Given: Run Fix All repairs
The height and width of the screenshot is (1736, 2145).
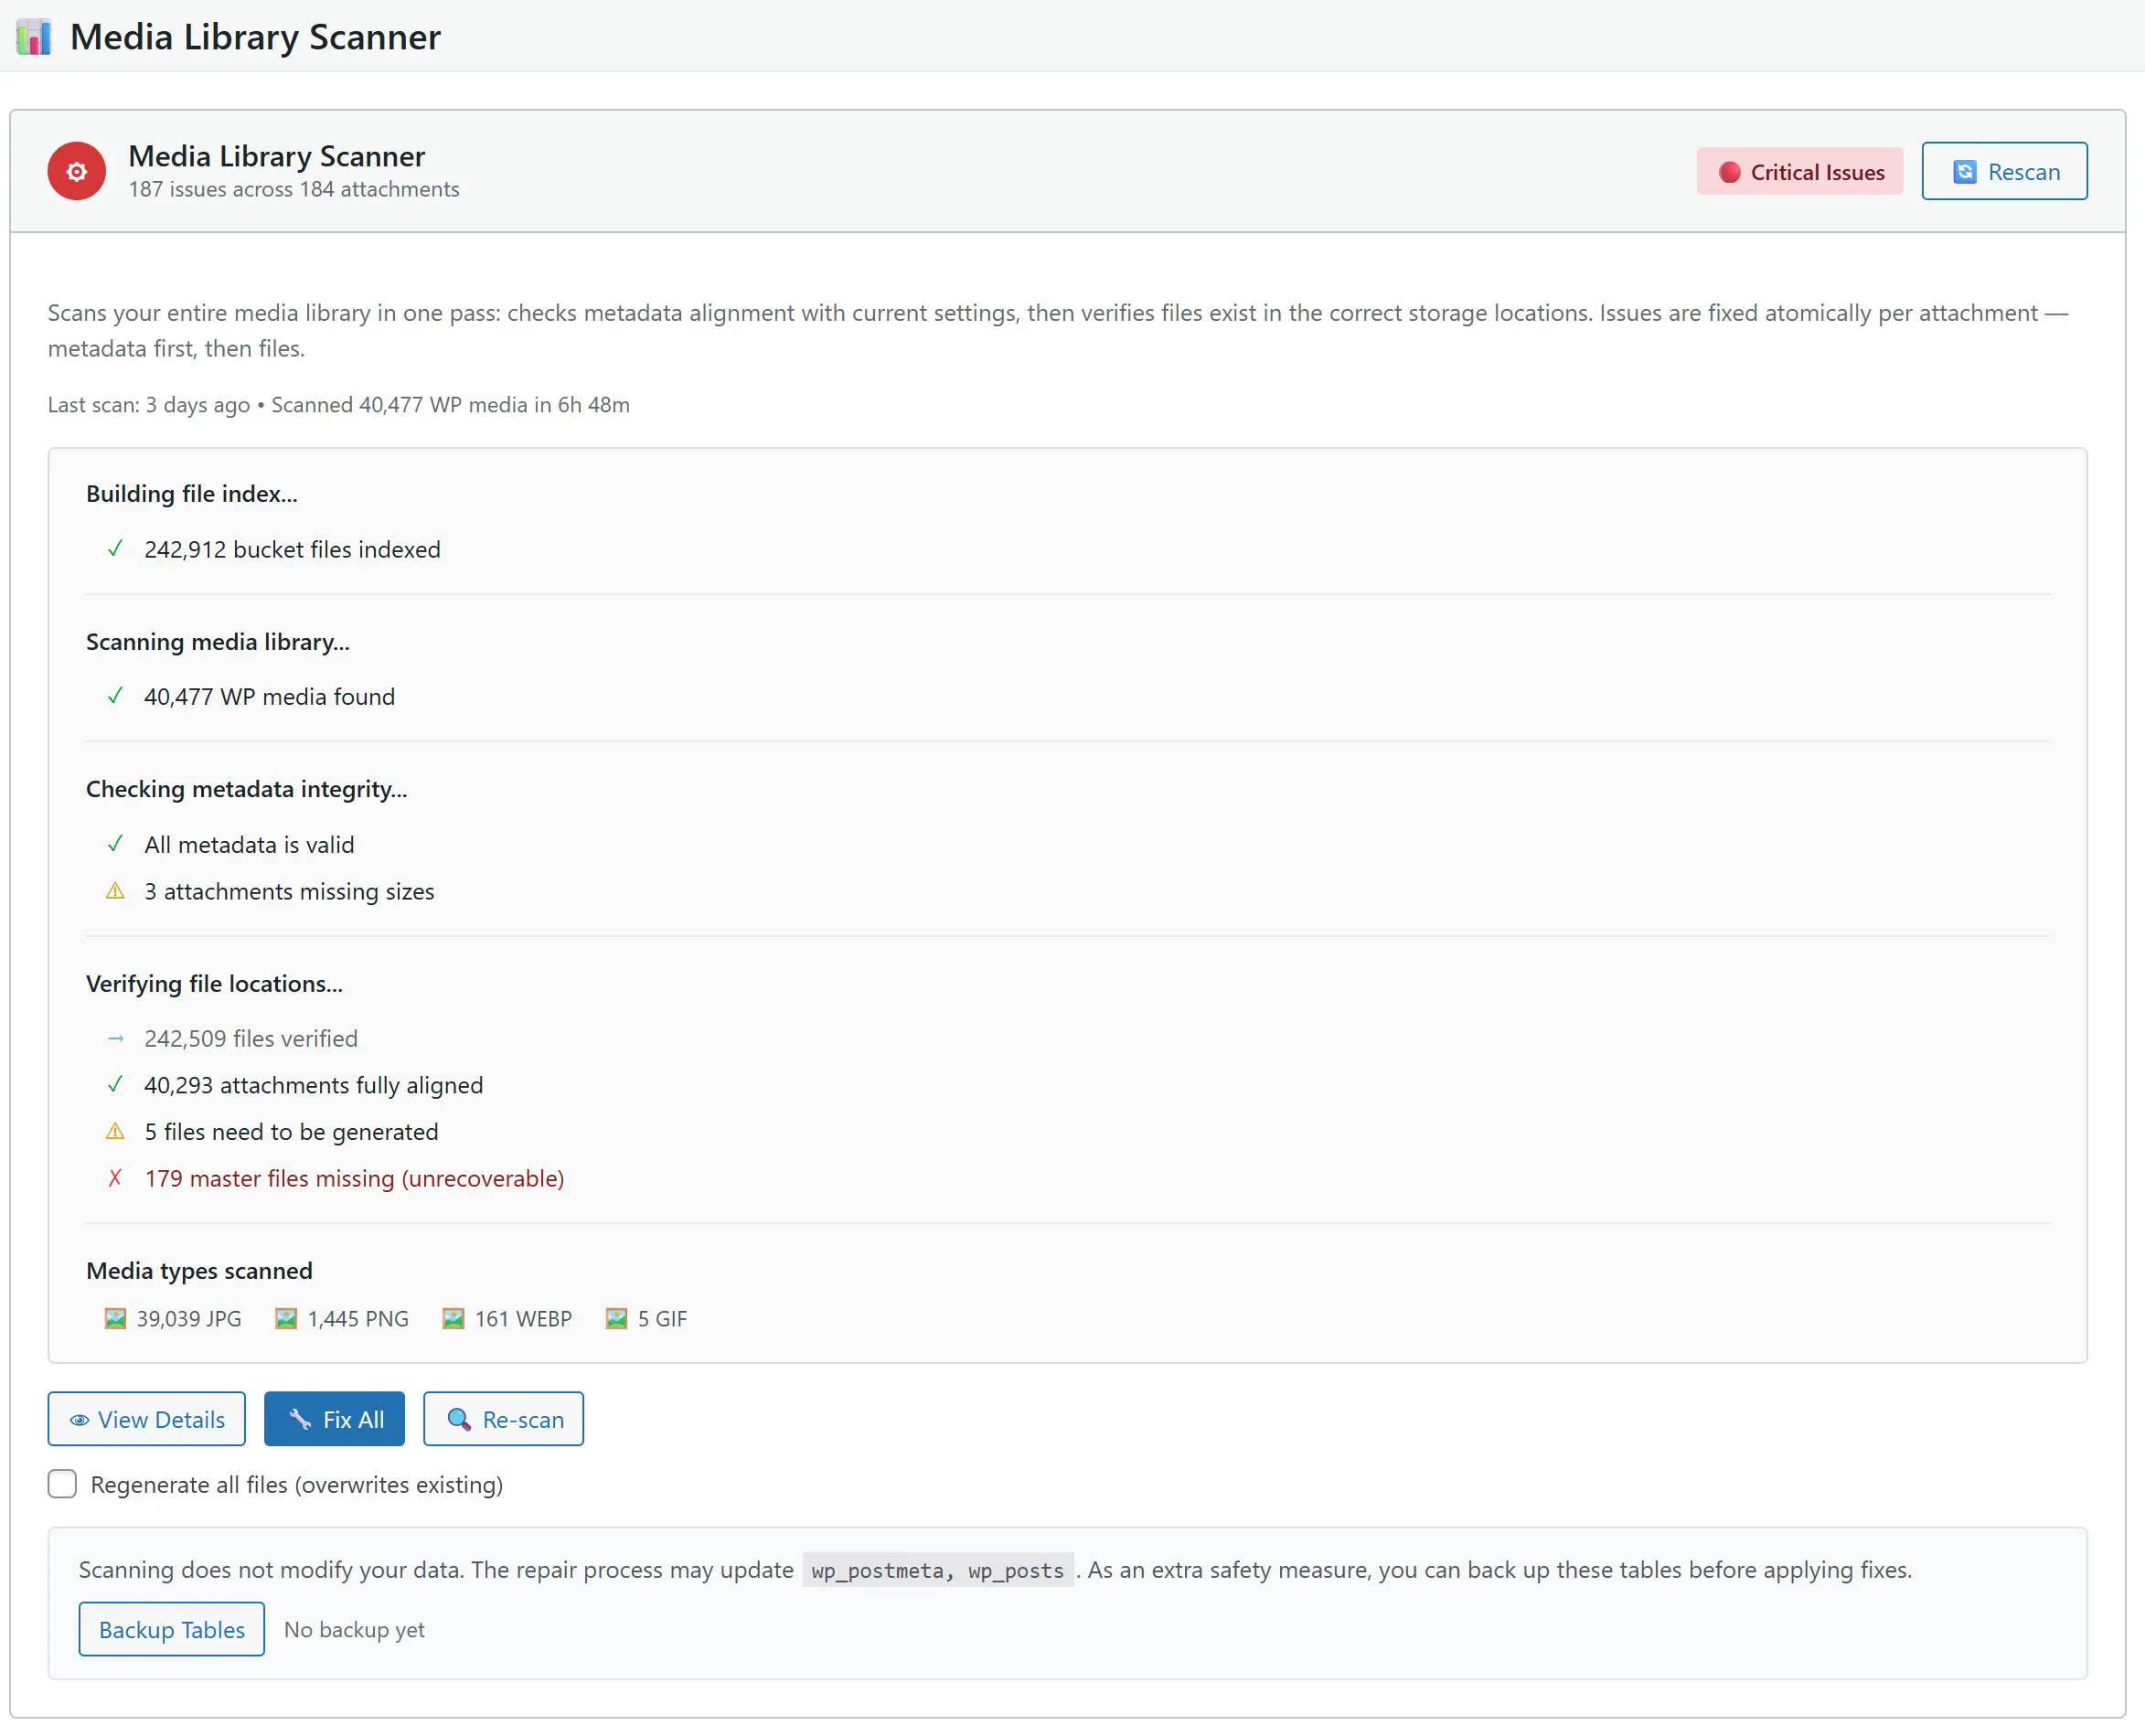Looking at the screenshot, I should [334, 1419].
